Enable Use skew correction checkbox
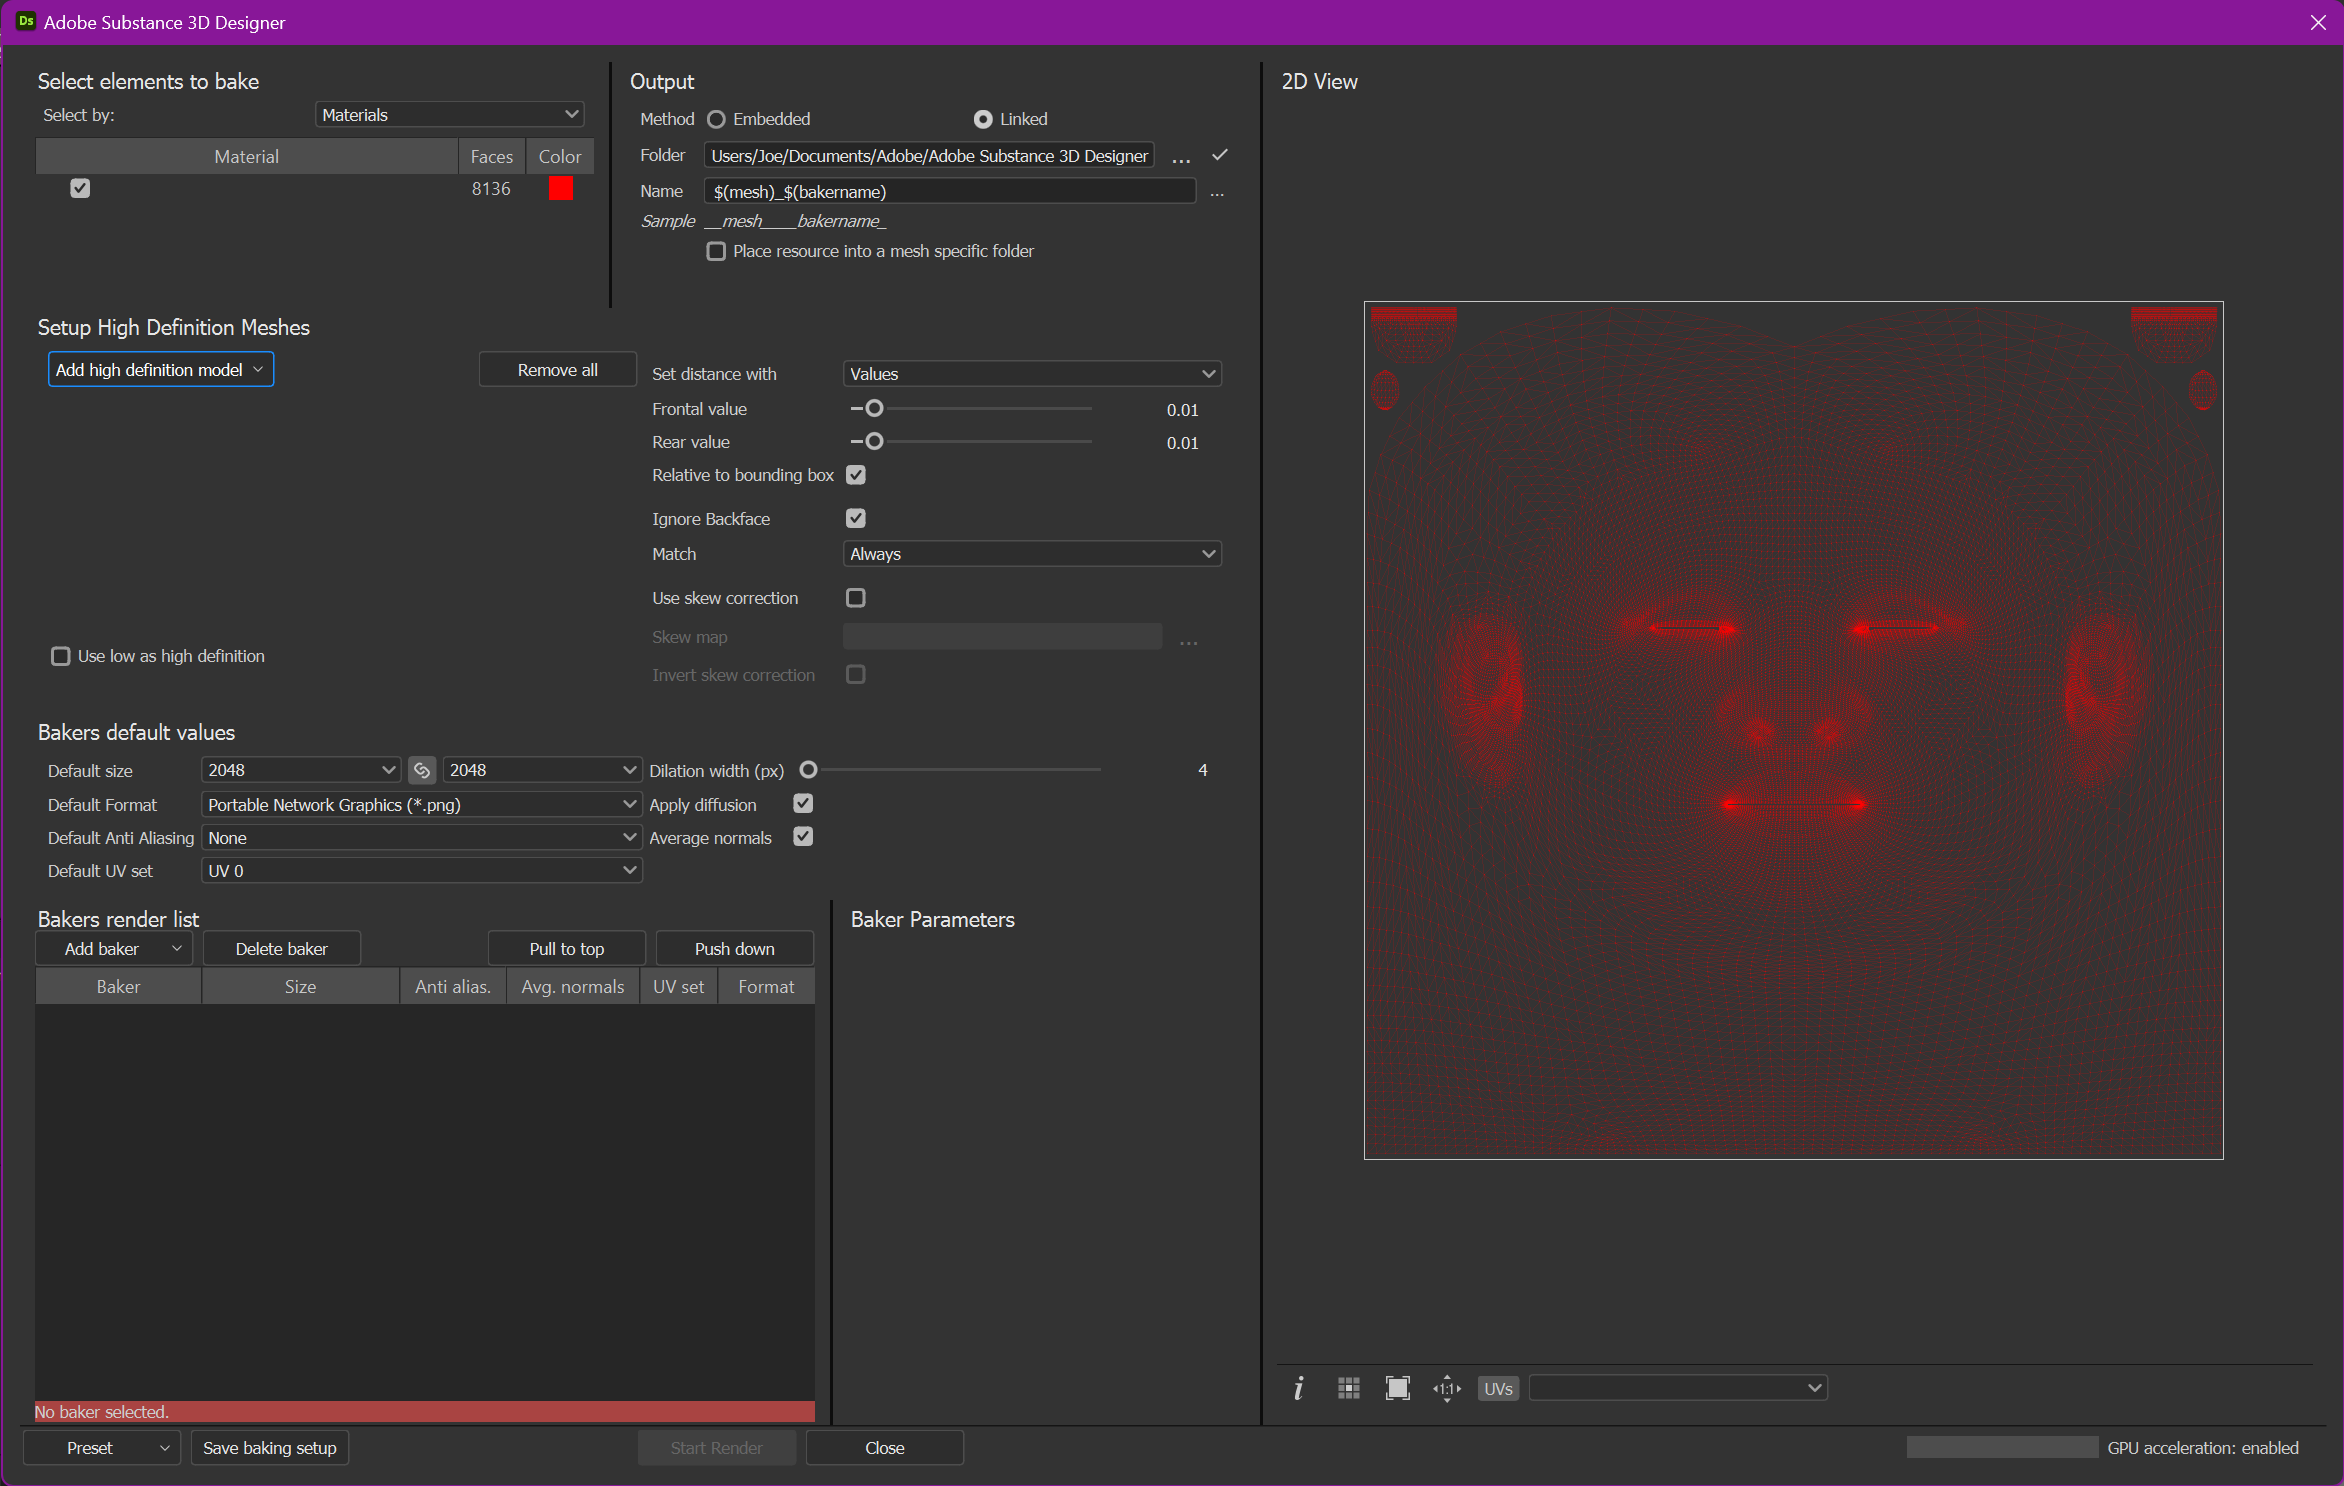This screenshot has height=1486, width=2344. (855, 598)
